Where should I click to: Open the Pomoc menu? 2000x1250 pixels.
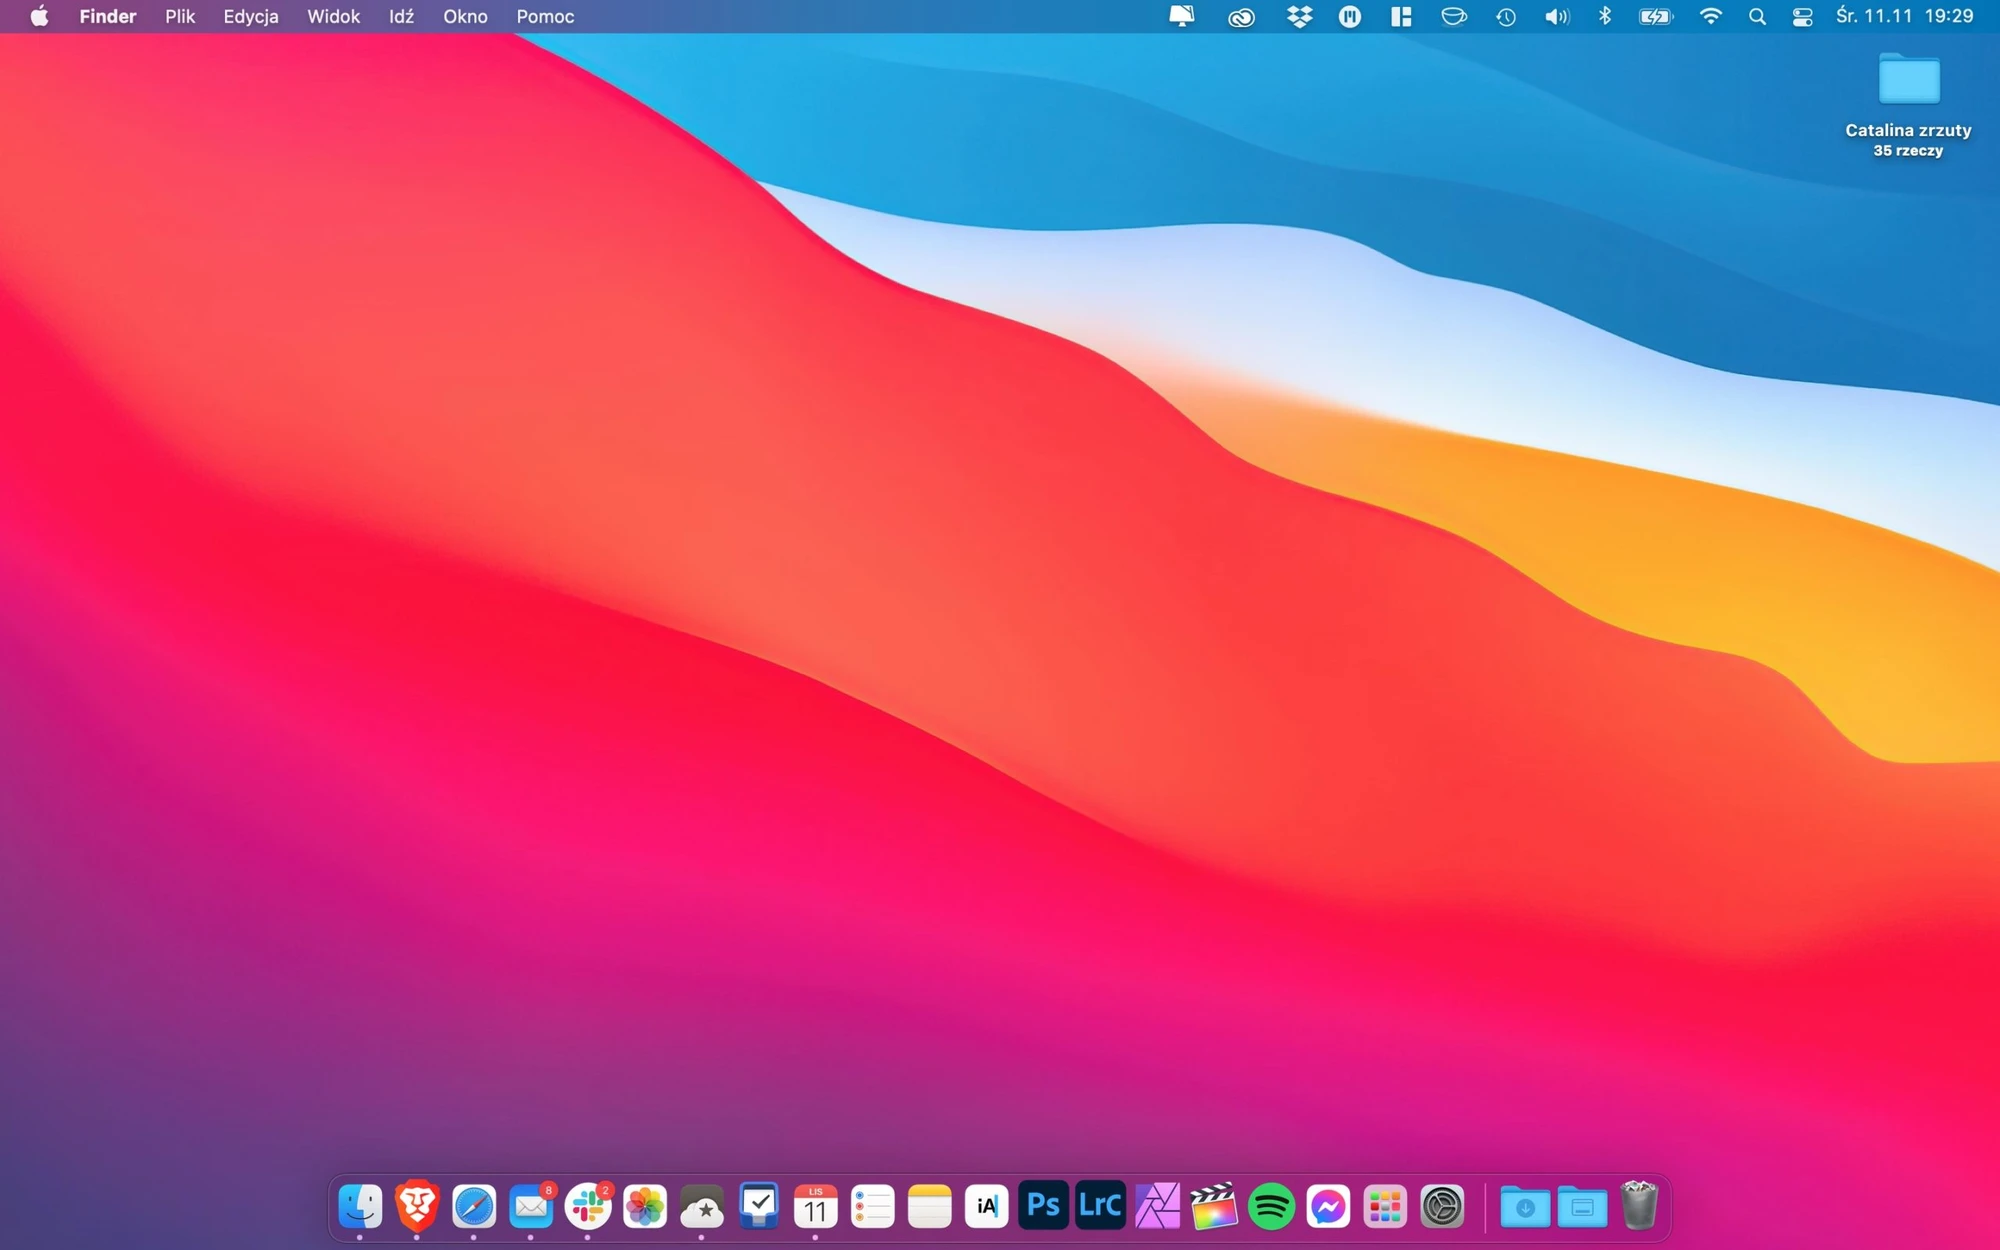[x=545, y=16]
